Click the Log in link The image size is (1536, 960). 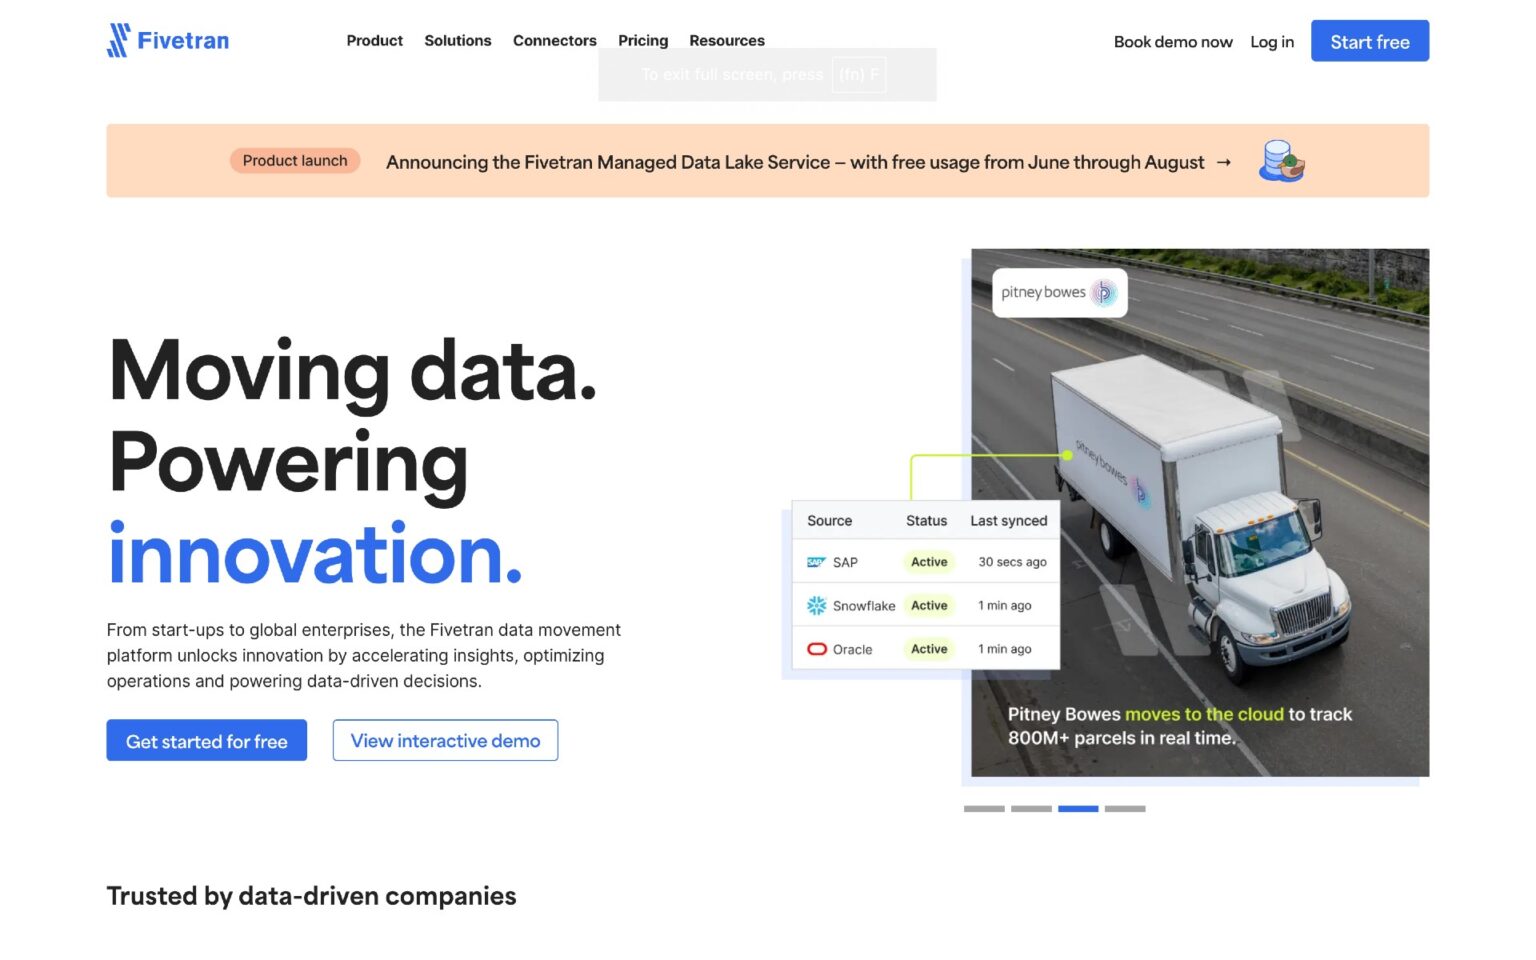click(x=1271, y=41)
